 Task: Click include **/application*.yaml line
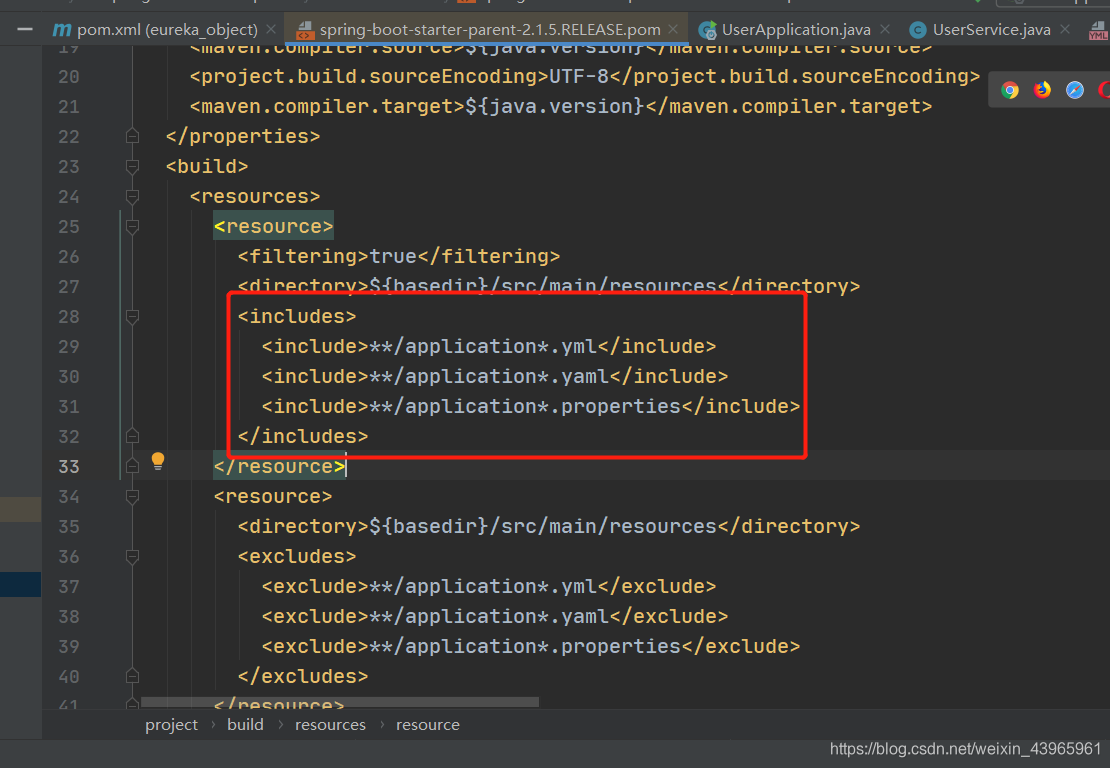click(495, 377)
